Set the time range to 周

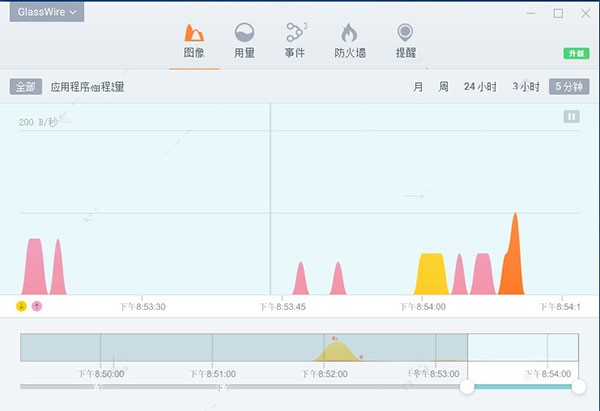click(443, 87)
